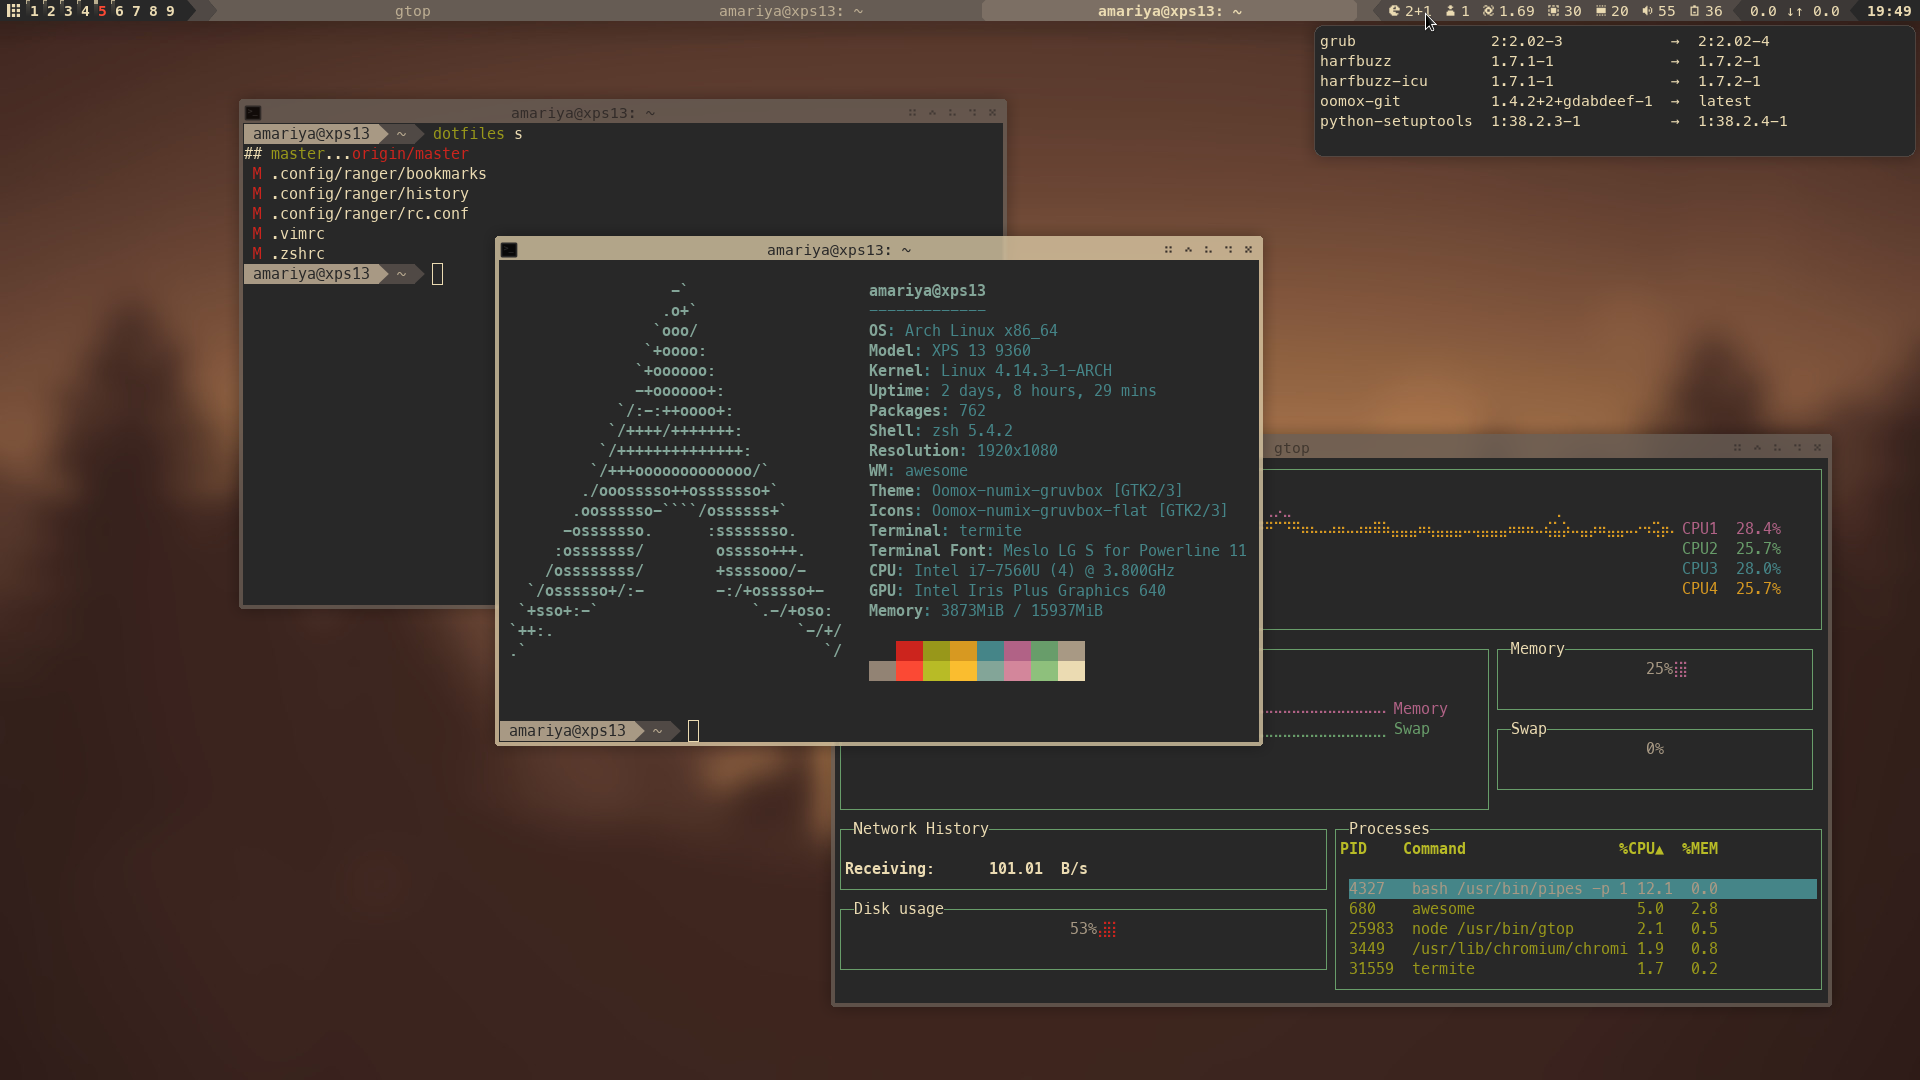The height and width of the screenshot is (1080, 1920).
Task: Toggle sticky on the gtop window
Action: (1777, 448)
